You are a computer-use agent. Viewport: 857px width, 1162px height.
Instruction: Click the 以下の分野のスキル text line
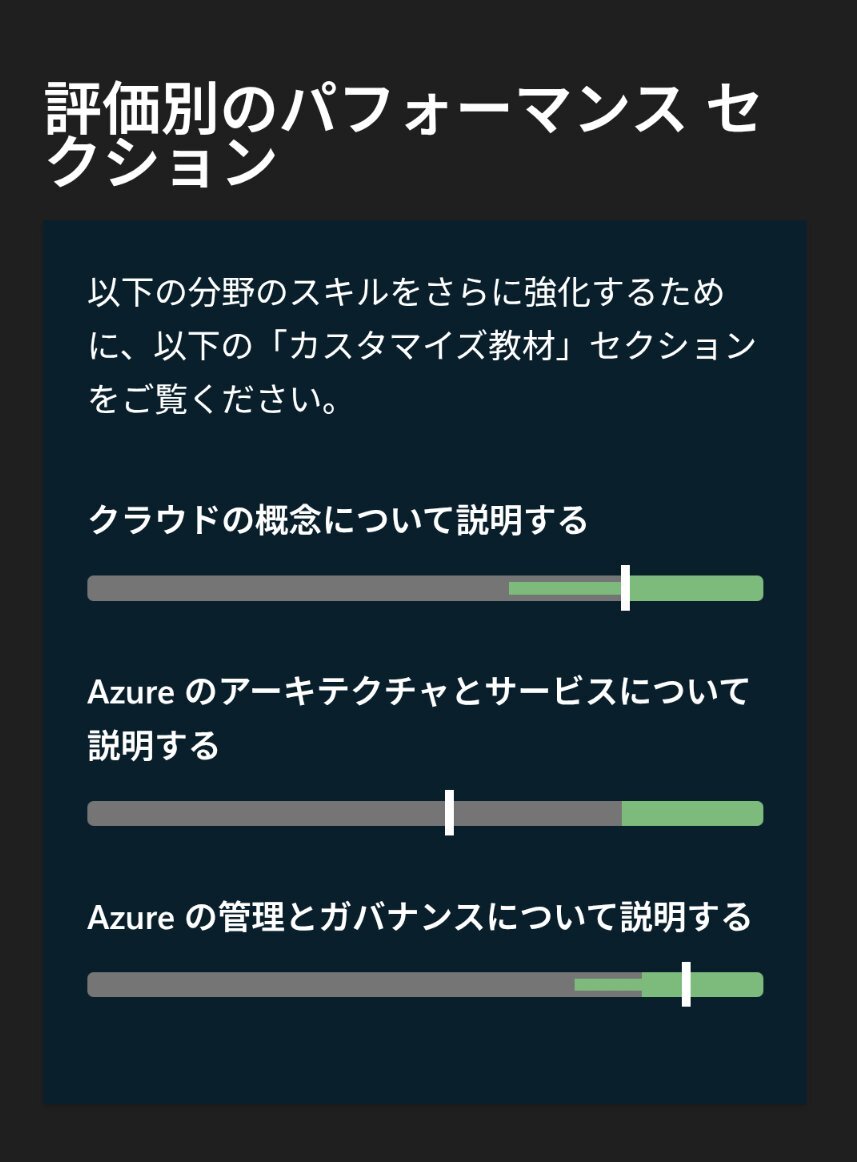click(x=405, y=294)
